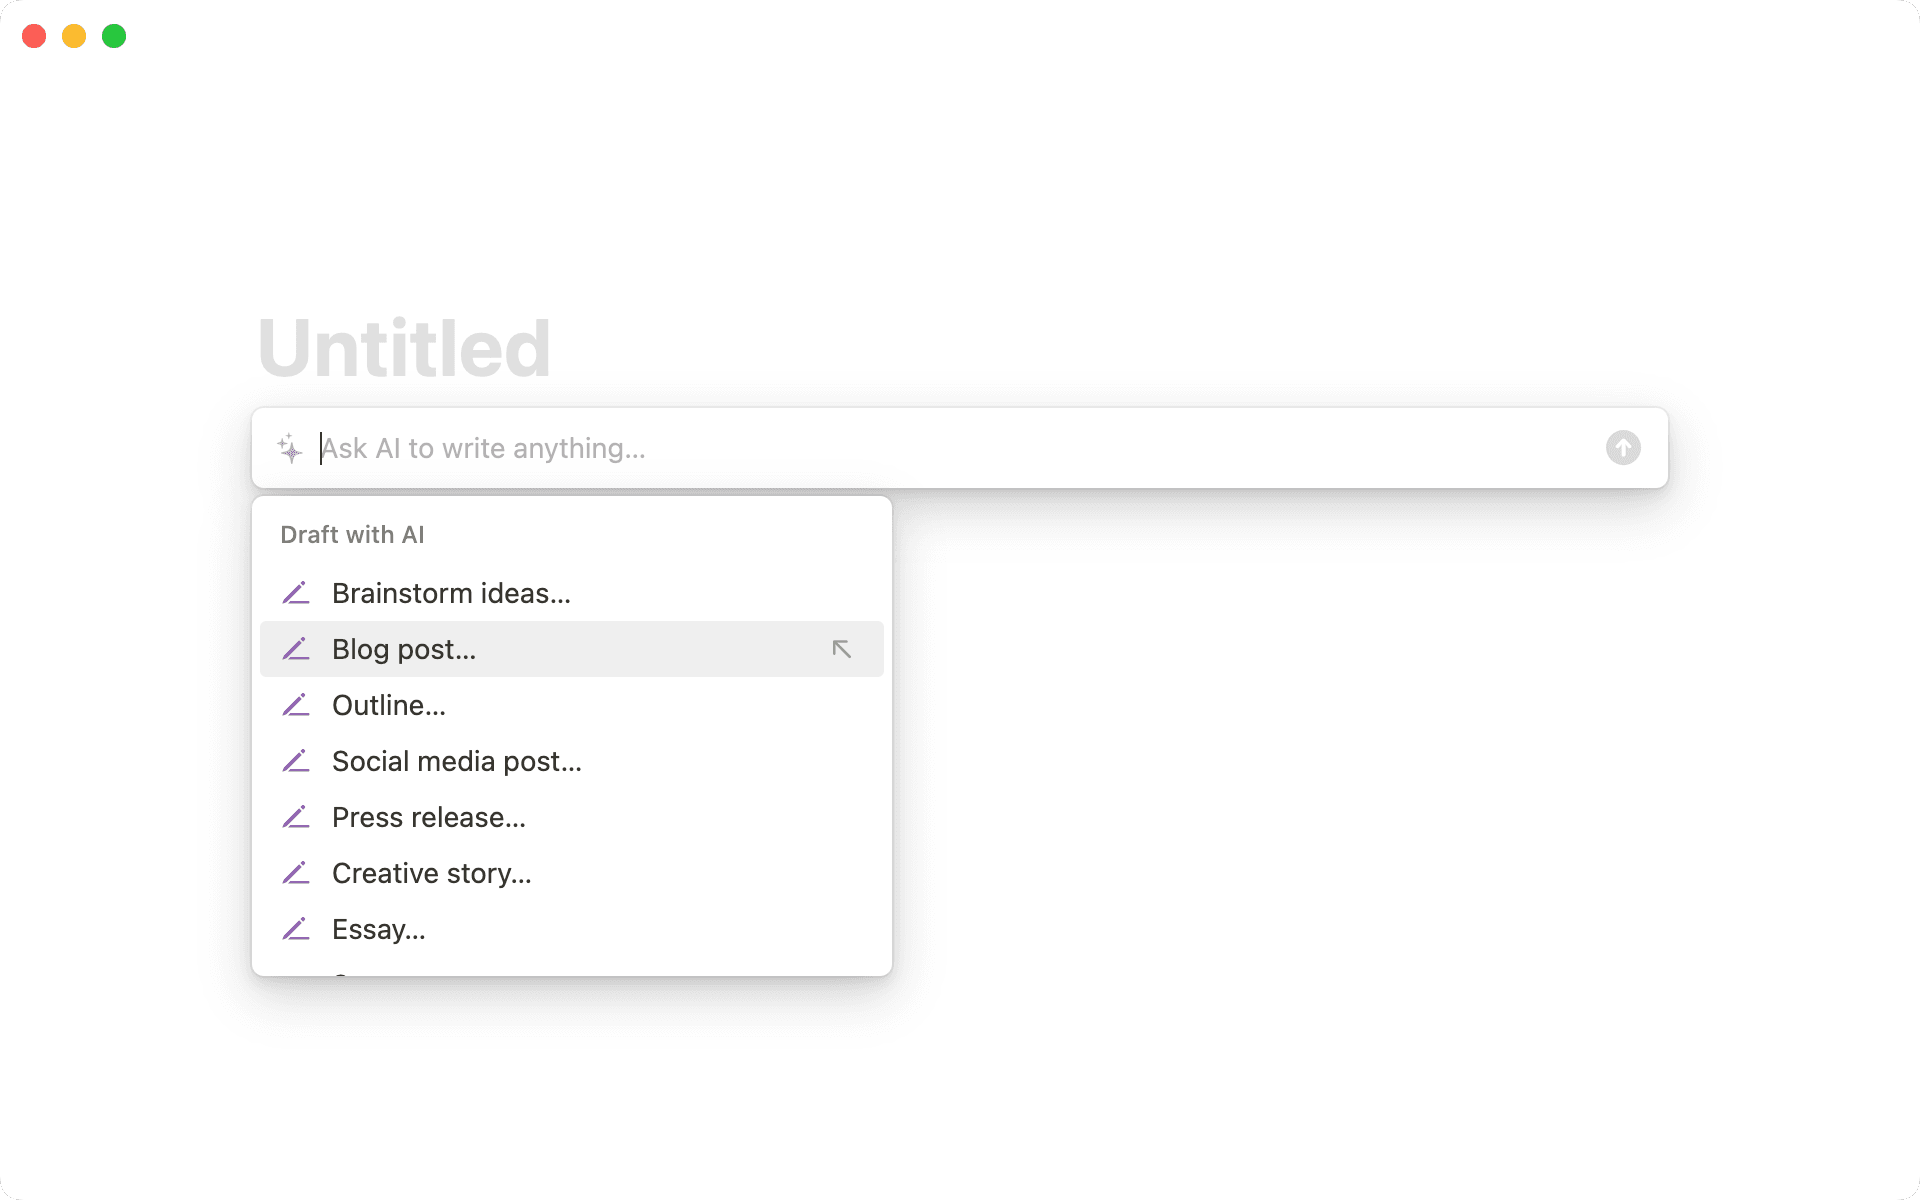Click the pen icon next to Social media post
1920x1200 pixels.
click(x=297, y=761)
